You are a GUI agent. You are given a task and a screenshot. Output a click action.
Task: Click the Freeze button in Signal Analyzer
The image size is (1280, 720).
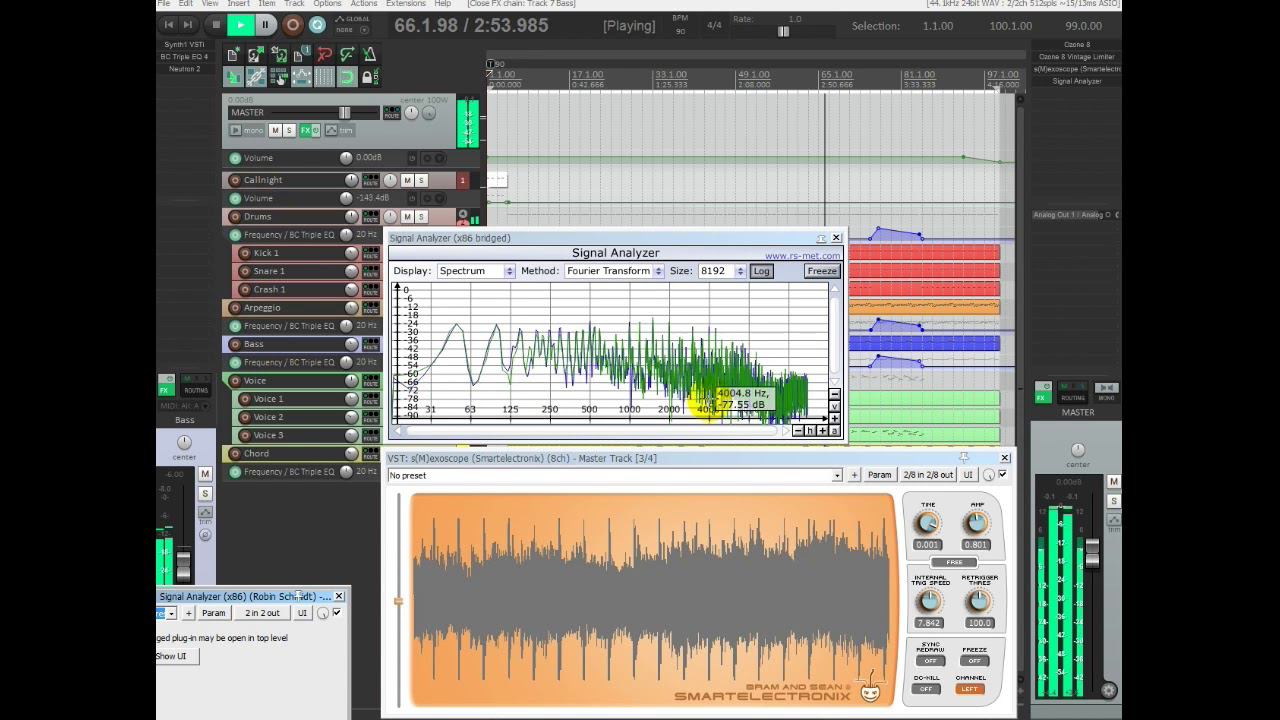(x=822, y=271)
